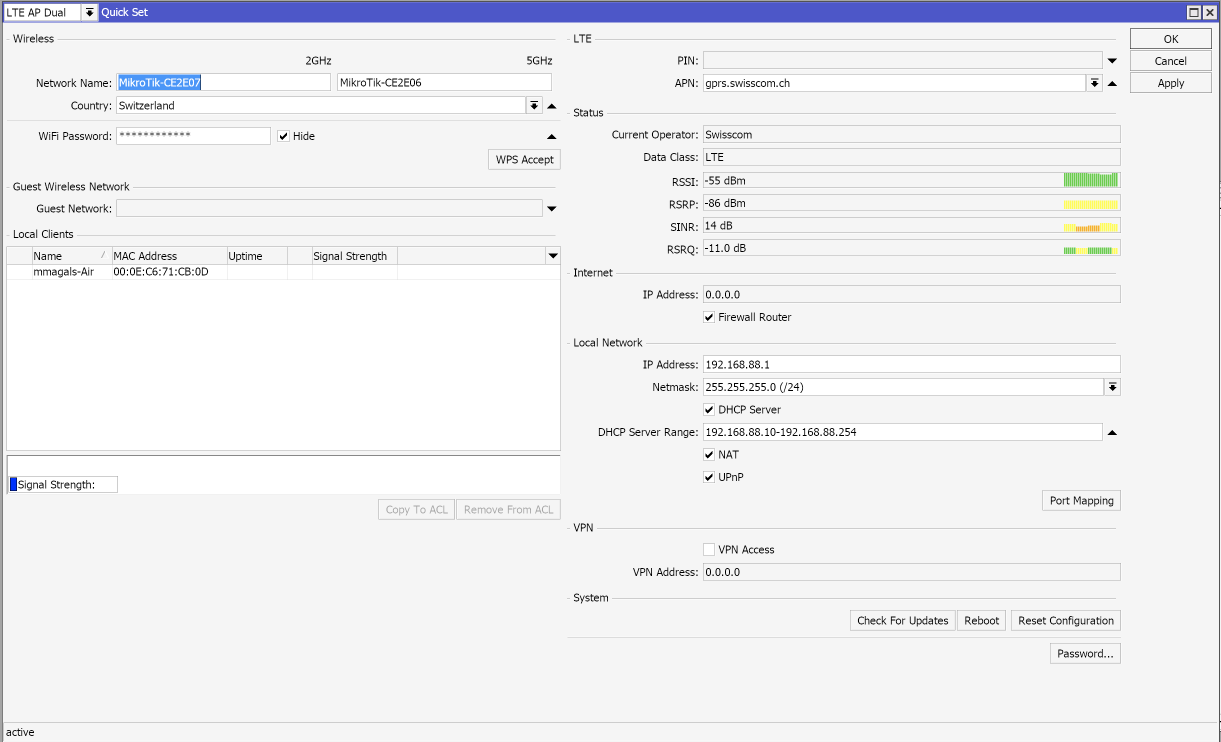
Task: Collapse the APN field using the up arrow
Action: click(1112, 84)
